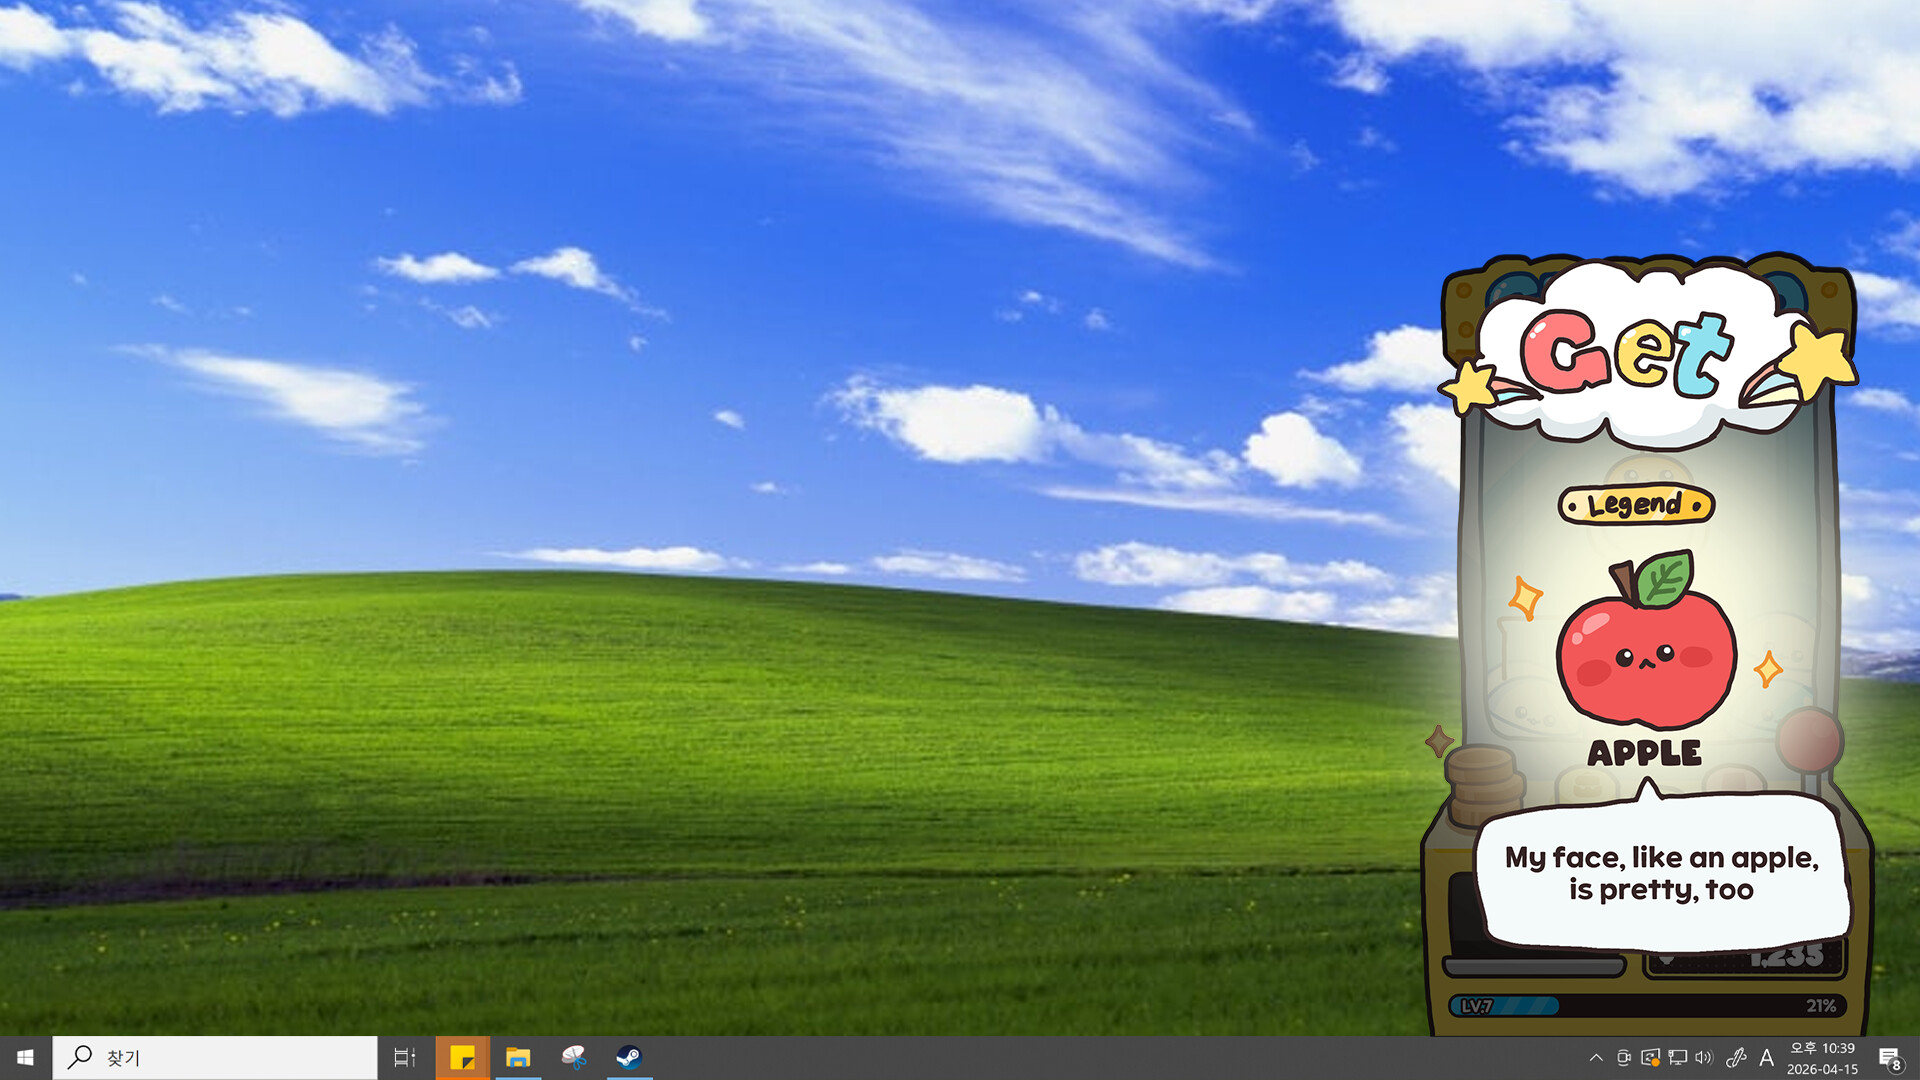Open the notification center with 8 alerts
Image resolution: width=1920 pixels, height=1080 pixels.
pyautogui.click(x=1889, y=1057)
